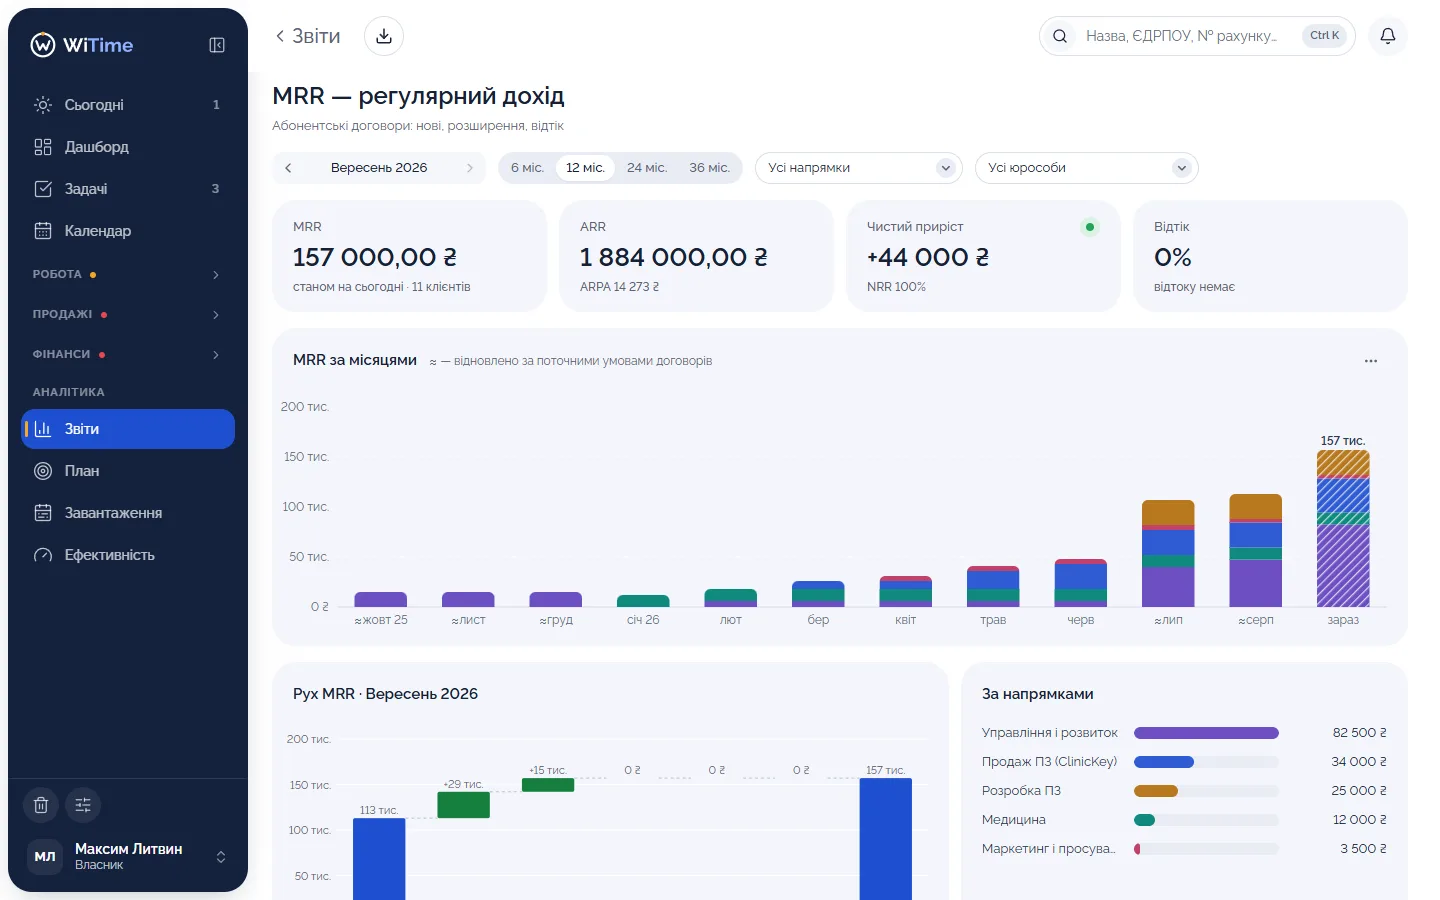The width and height of the screenshot is (1440, 900).
Task: Open the Дашборд grid icon
Action: pyautogui.click(x=43, y=147)
